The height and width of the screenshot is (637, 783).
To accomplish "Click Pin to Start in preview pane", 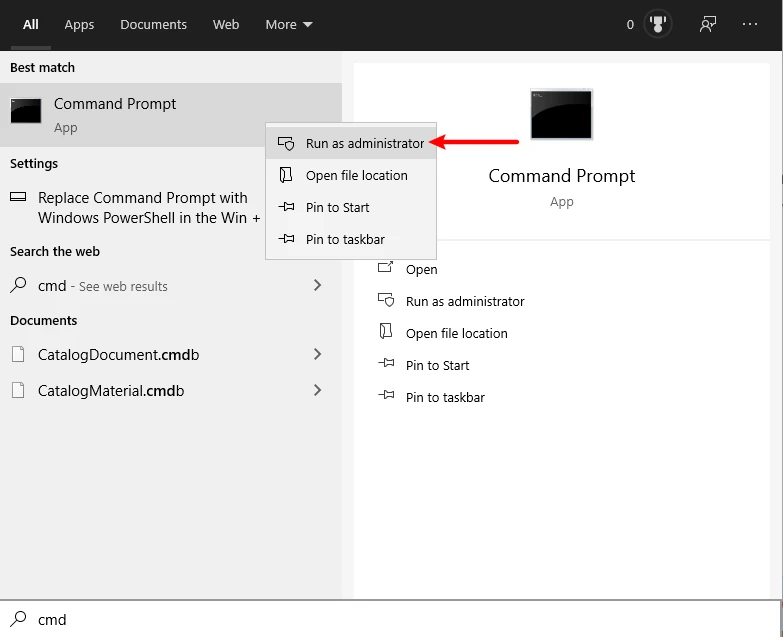I will (437, 365).
